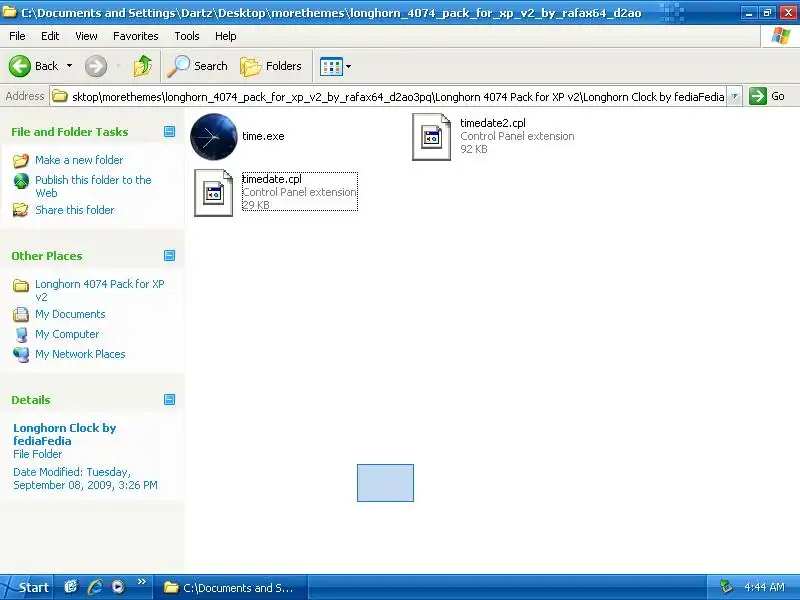
Task: Open the Views dropdown arrow
Action: (x=348, y=66)
